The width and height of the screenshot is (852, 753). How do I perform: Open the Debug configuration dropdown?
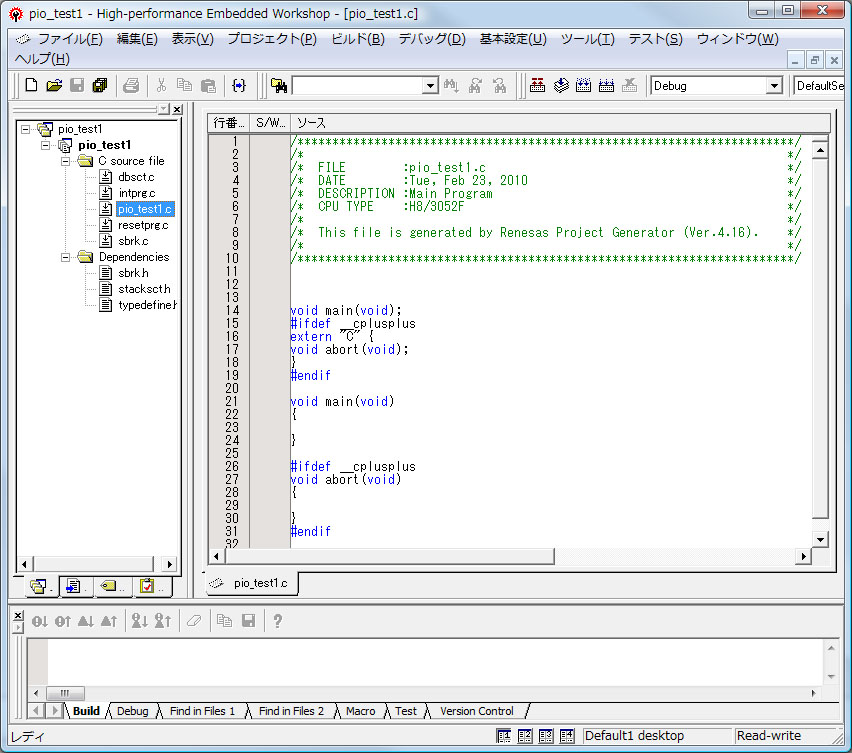pyautogui.click(x=773, y=86)
